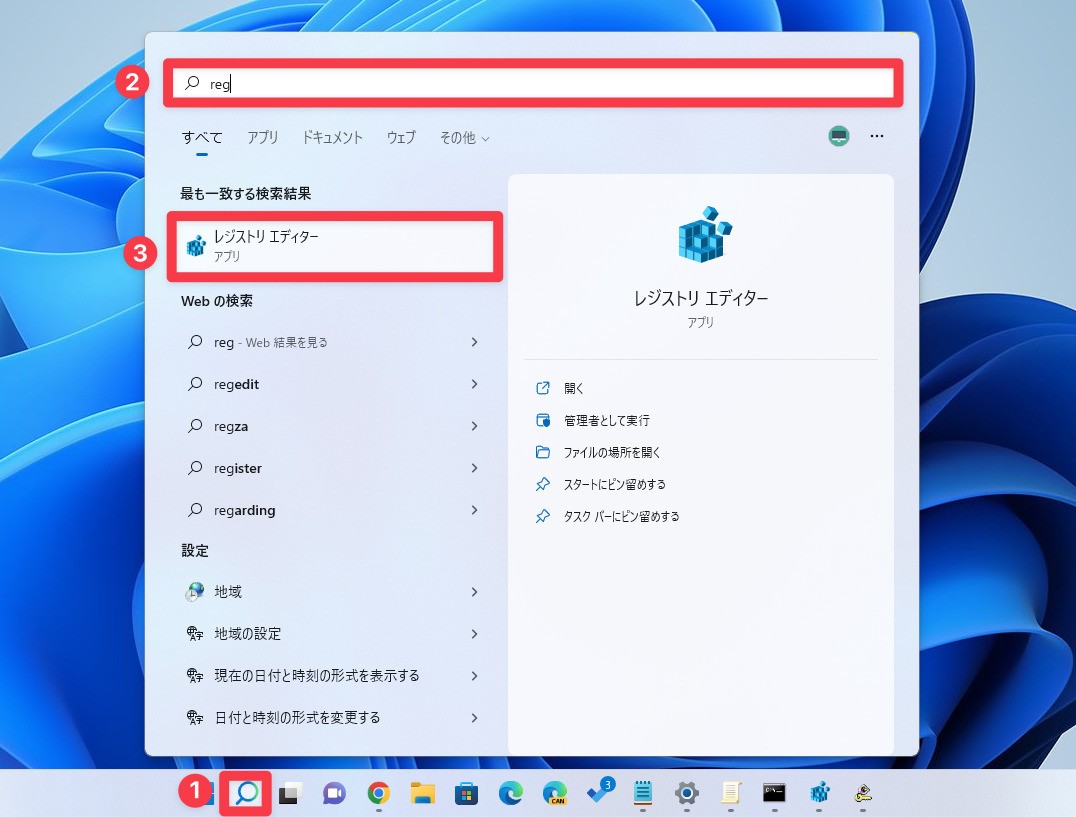This screenshot has height=817, width=1076.
Task: Open the scroll-shaped script icon in taskbar
Action: pyautogui.click(x=731, y=793)
